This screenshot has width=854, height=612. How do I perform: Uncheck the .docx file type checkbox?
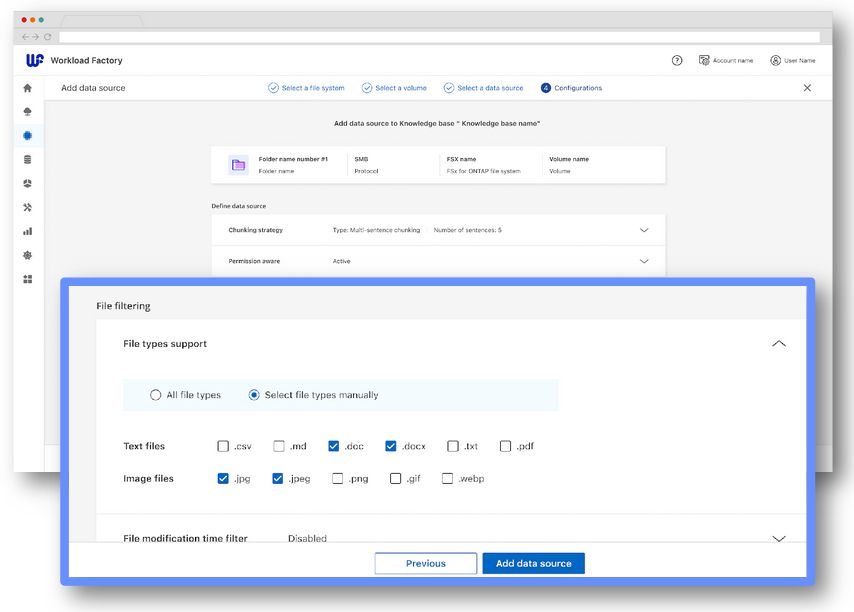[x=389, y=445]
